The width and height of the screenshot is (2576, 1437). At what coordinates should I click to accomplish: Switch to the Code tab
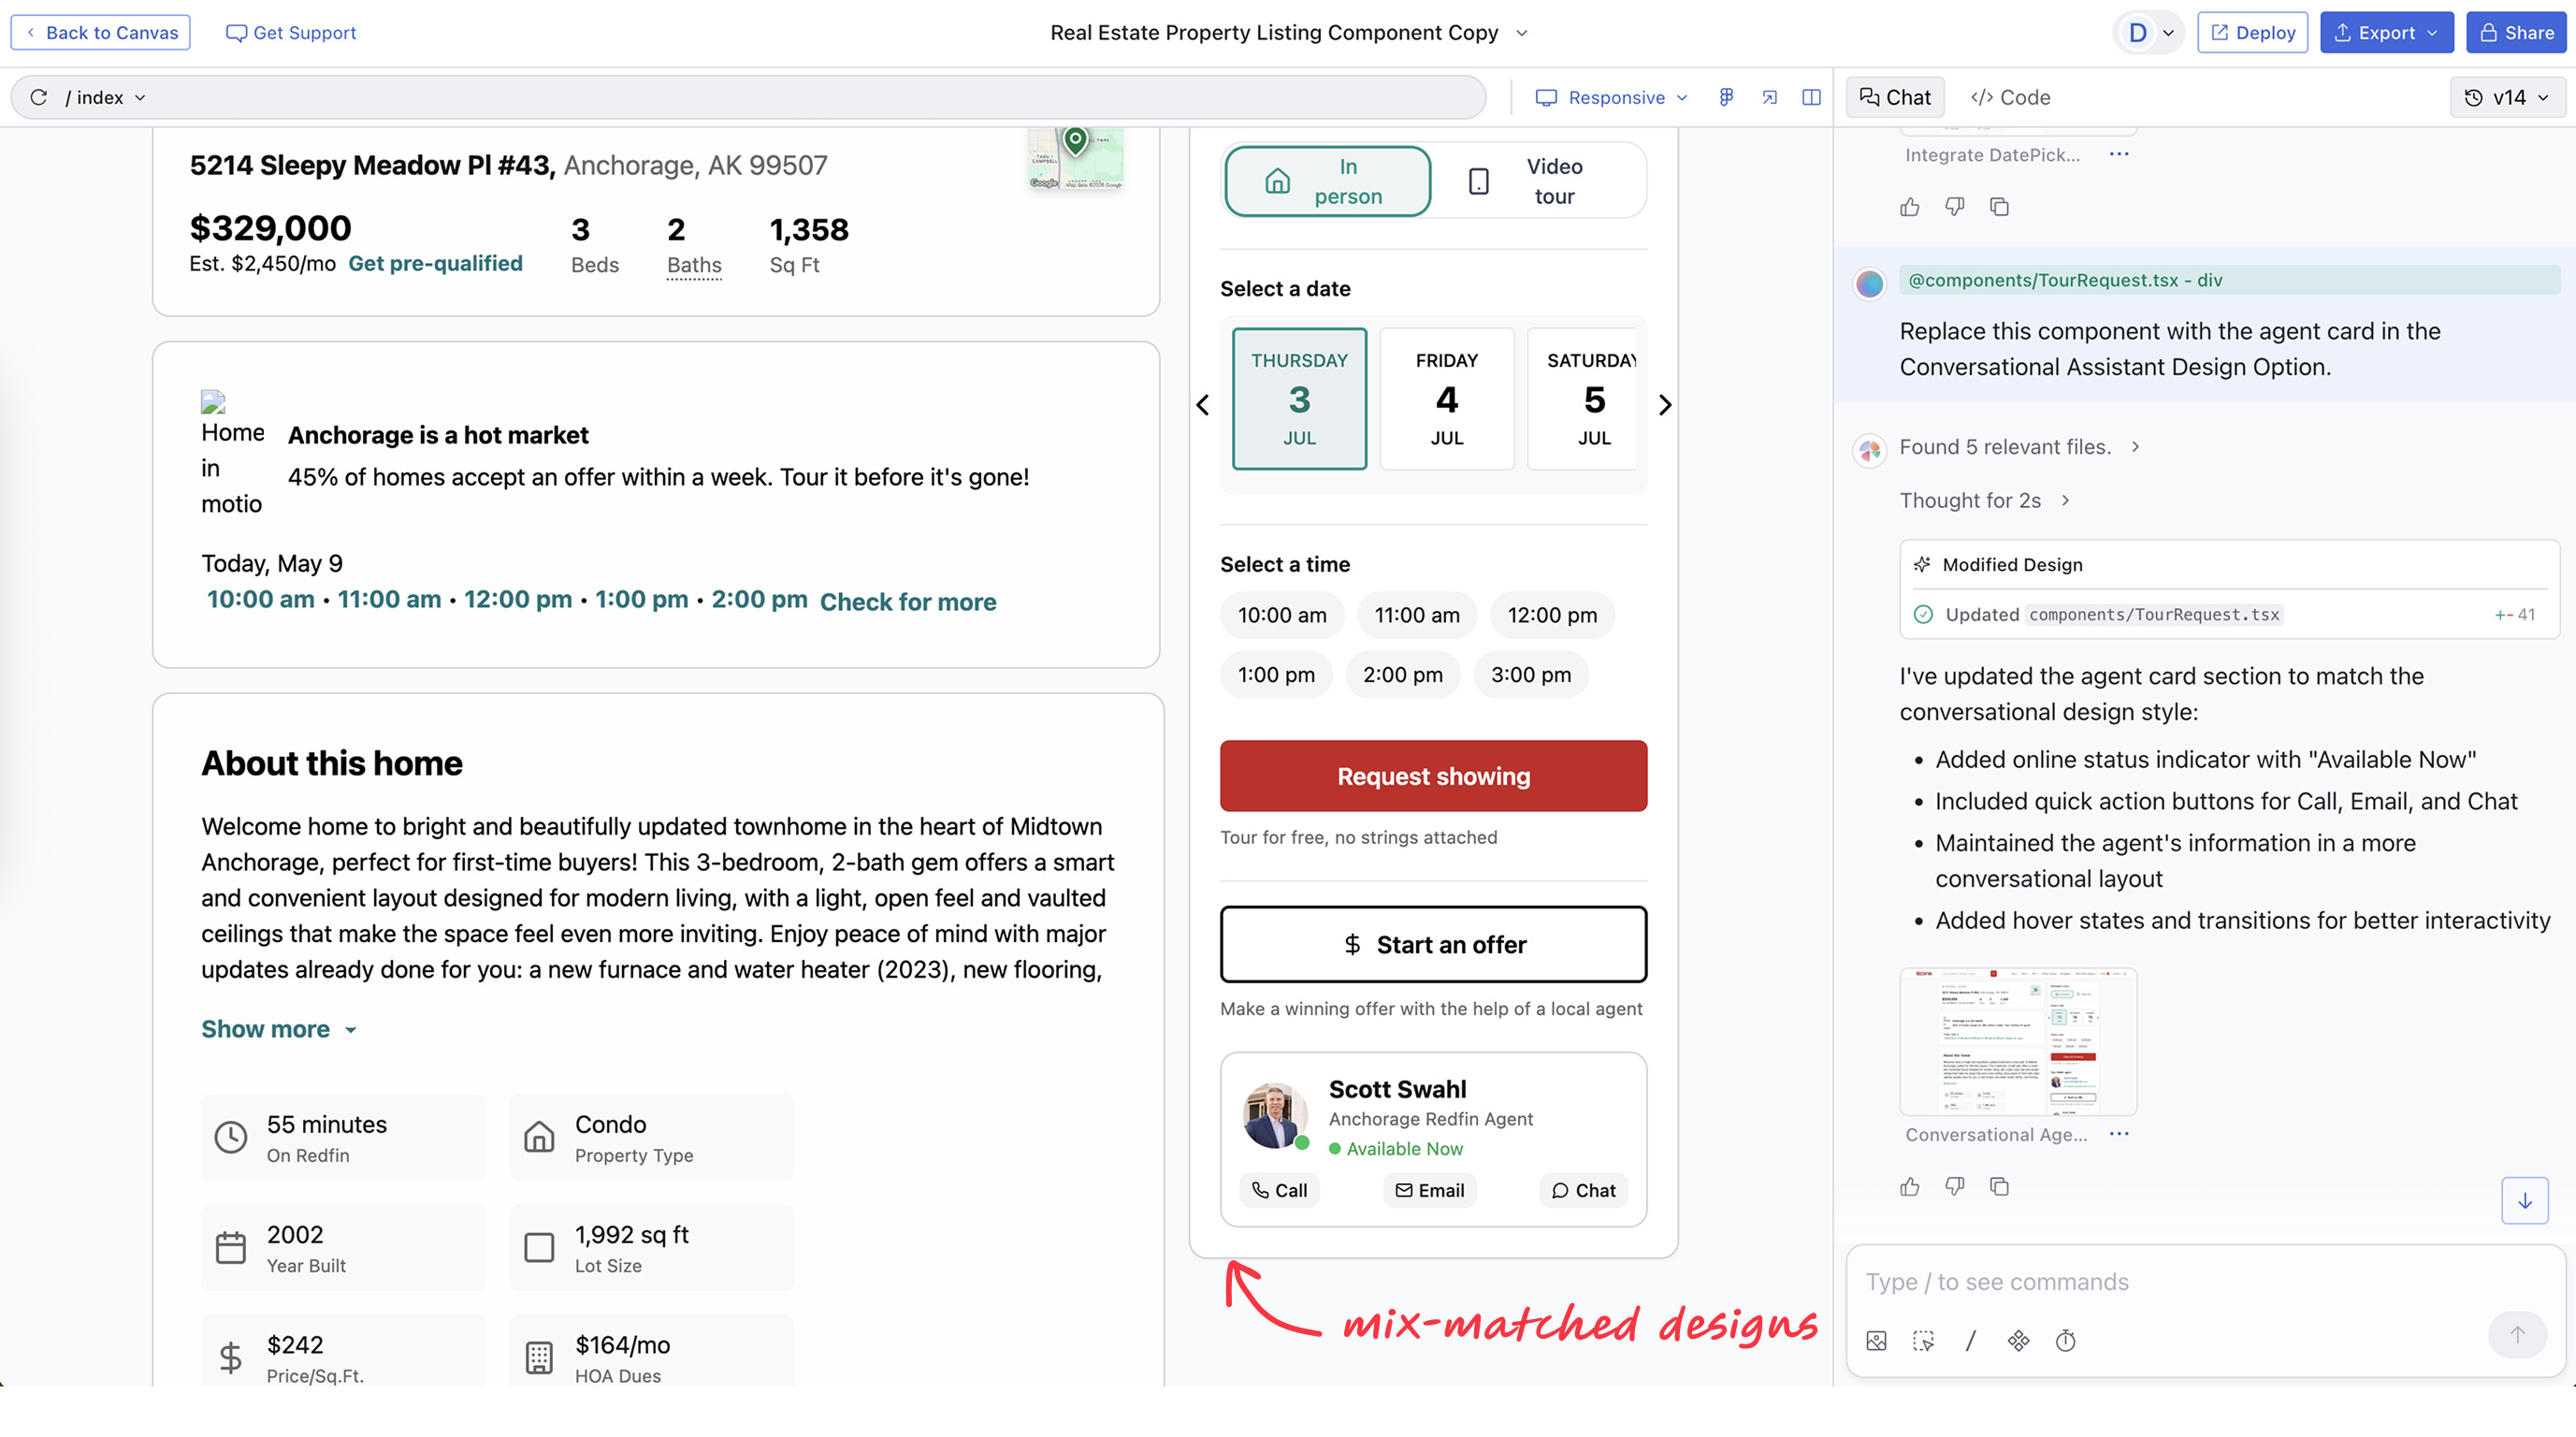pos(2010,97)
